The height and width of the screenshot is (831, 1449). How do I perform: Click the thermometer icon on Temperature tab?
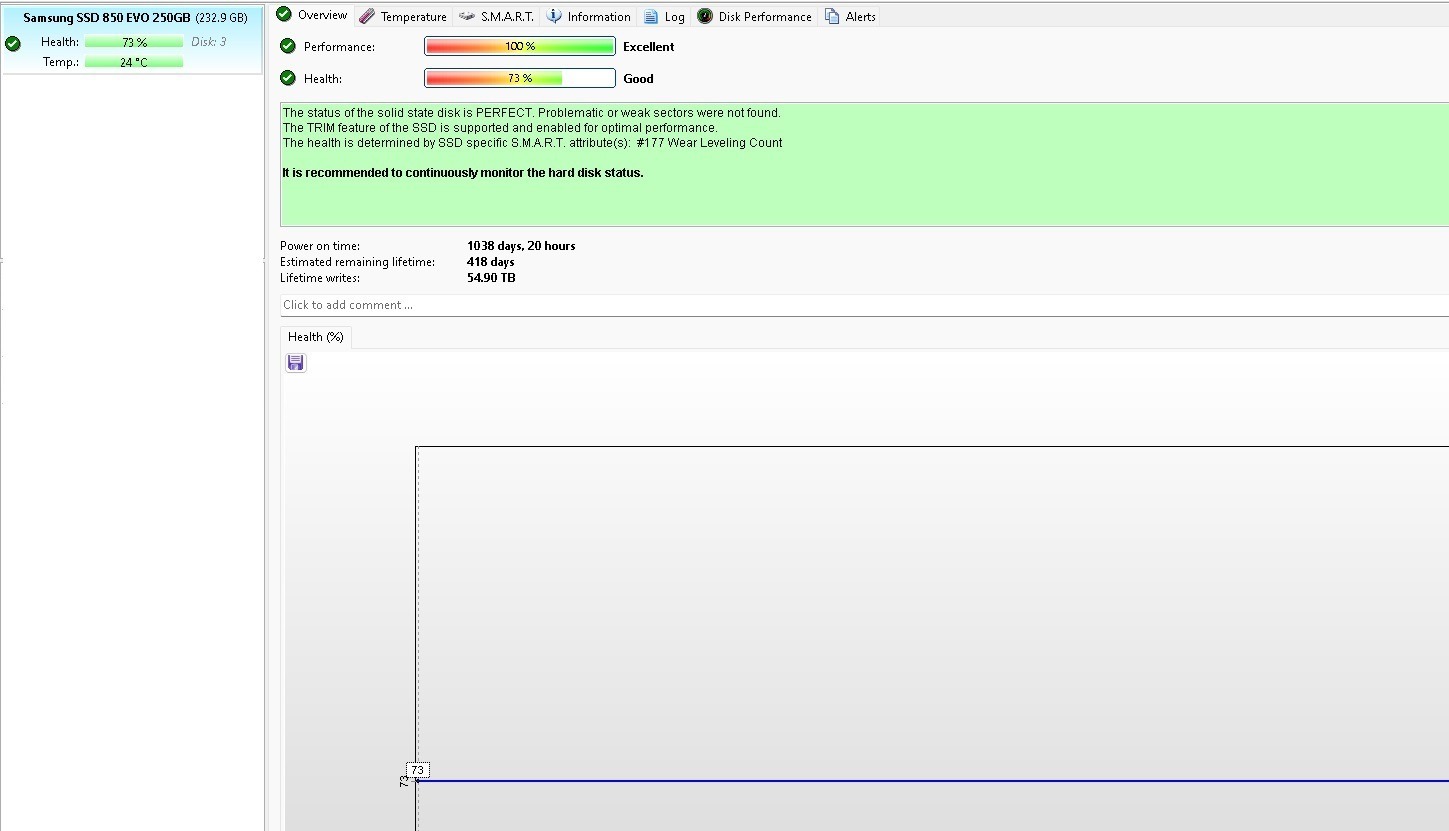pos(367,16)
